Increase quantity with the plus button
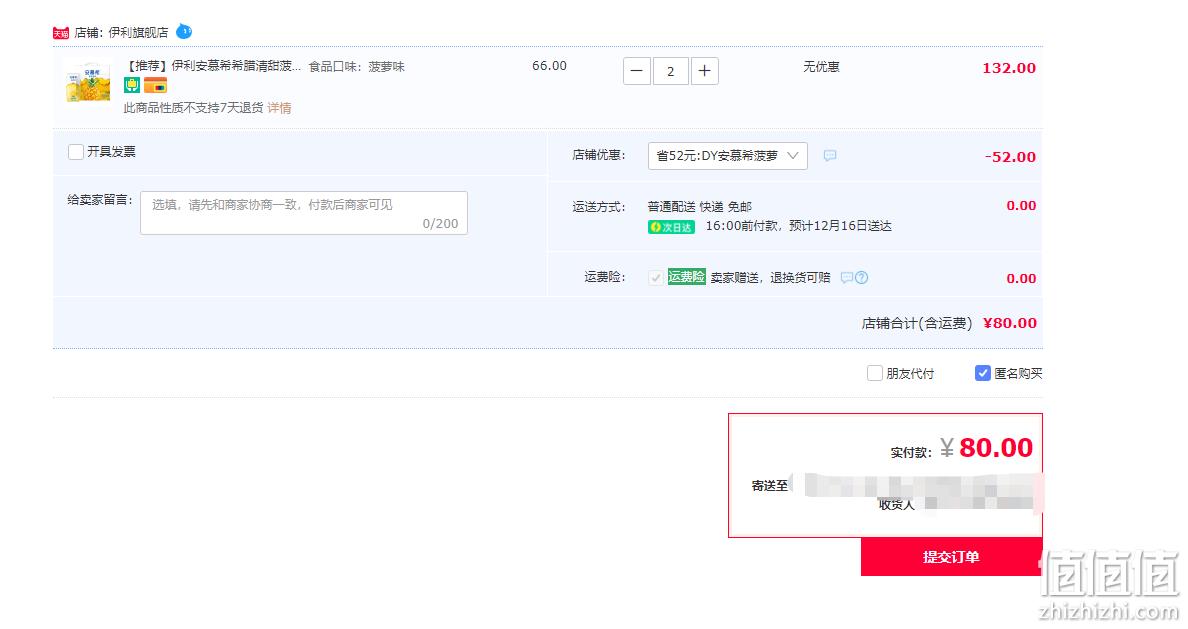 tap(705, 71)
